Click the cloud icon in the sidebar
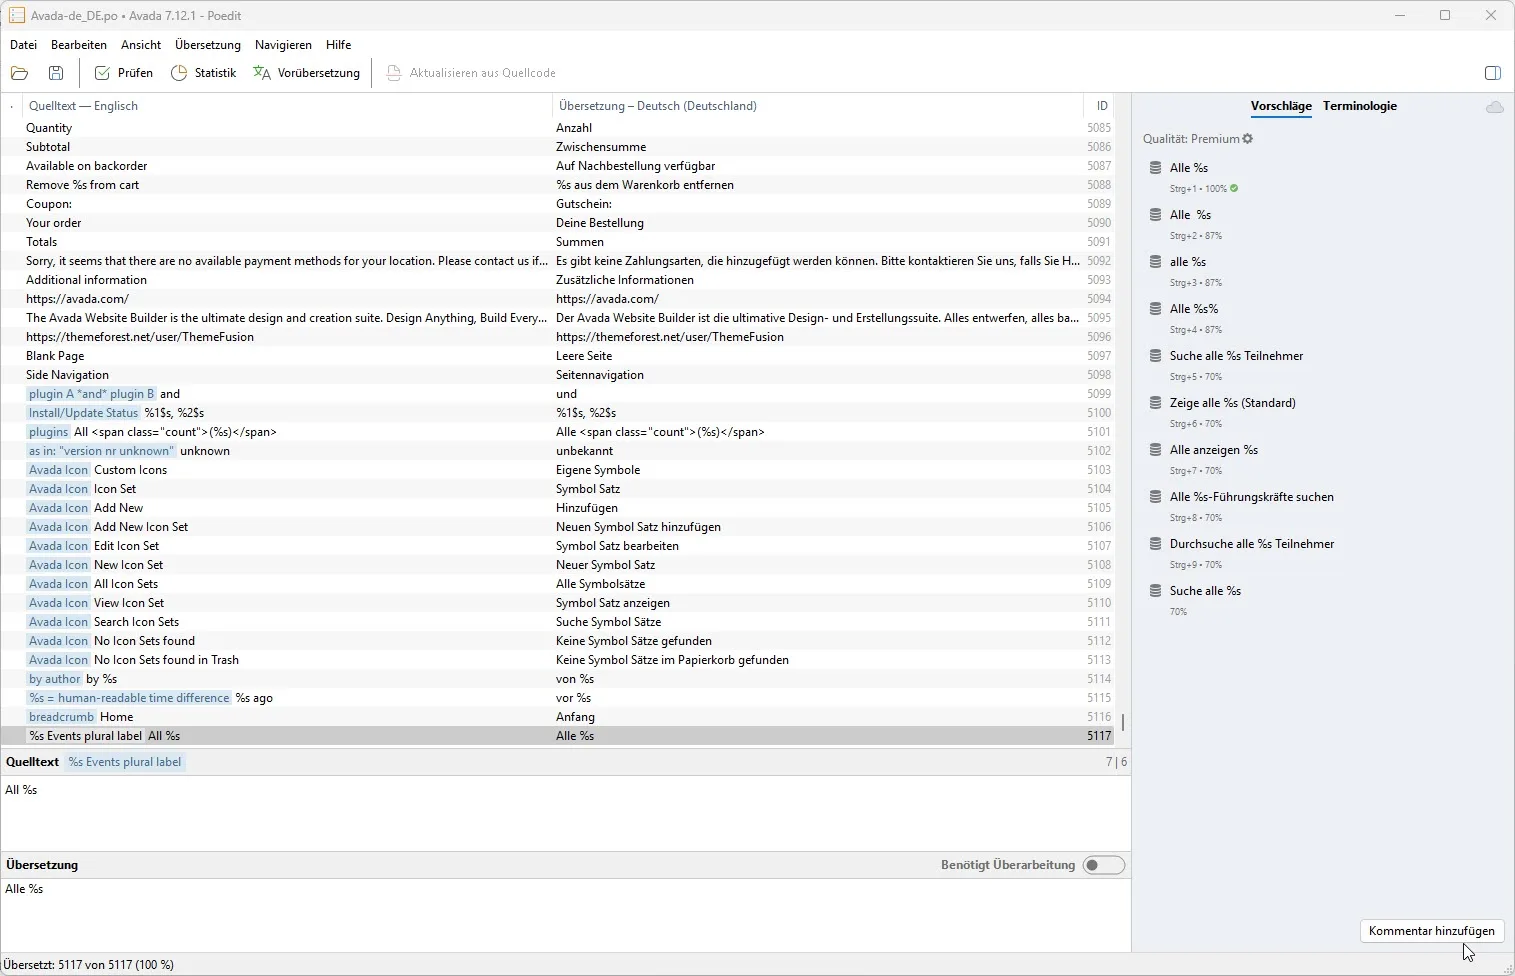 coord(1494,107)
